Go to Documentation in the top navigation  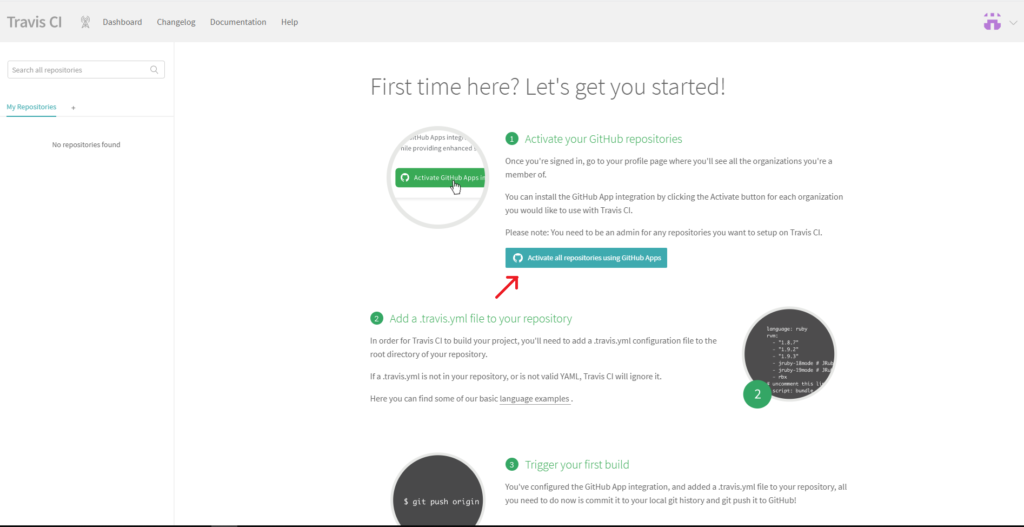pyautogui.click(x=238, y=22)
